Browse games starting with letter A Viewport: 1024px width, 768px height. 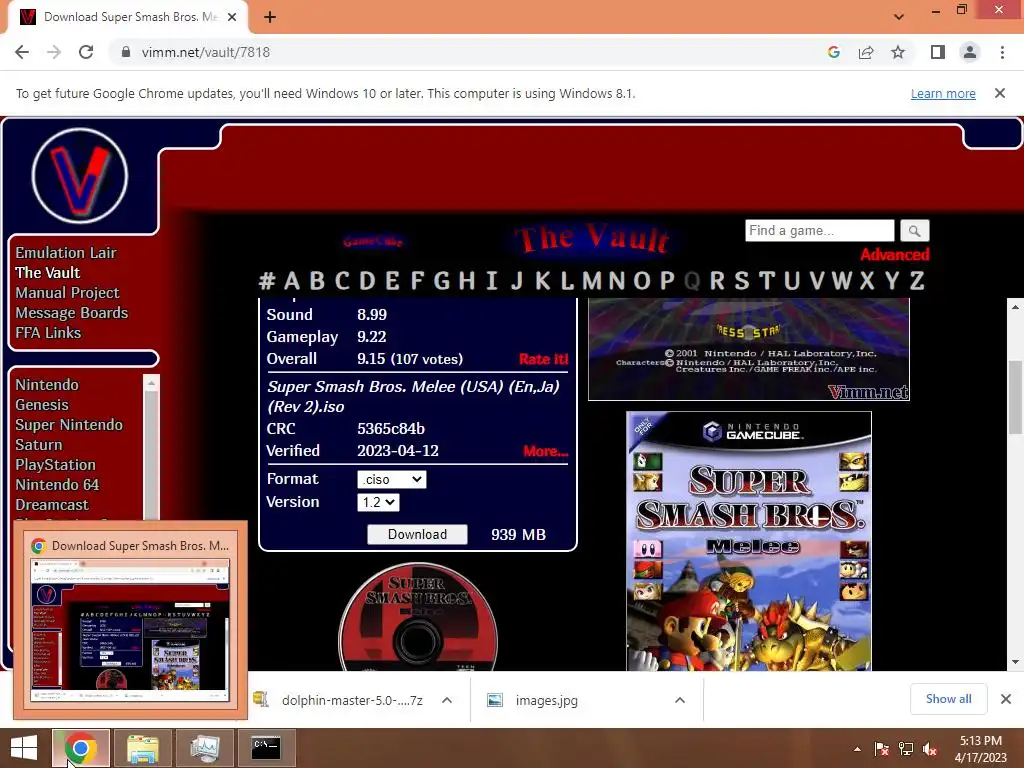[x=292, y=281]
